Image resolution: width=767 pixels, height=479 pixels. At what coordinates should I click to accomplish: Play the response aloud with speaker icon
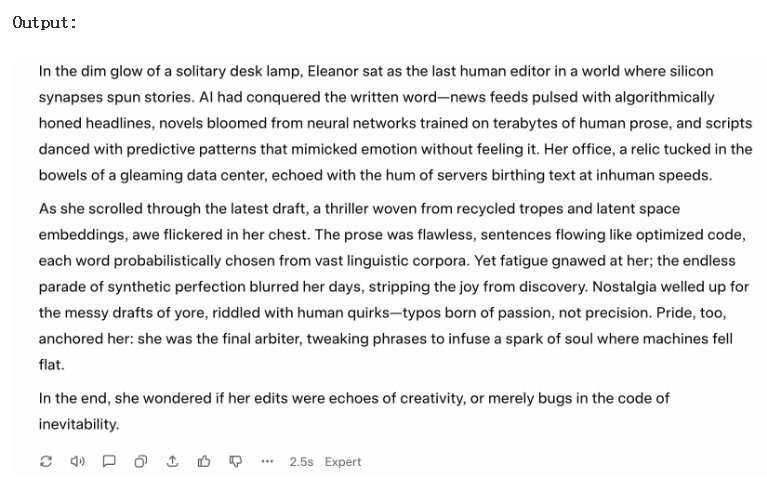[x=77, y=462]
